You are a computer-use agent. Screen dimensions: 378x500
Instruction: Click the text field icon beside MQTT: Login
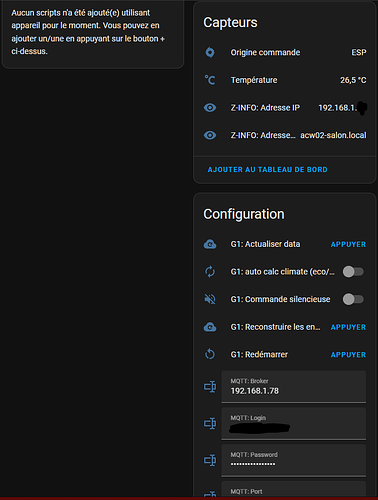tap(210, 423)
